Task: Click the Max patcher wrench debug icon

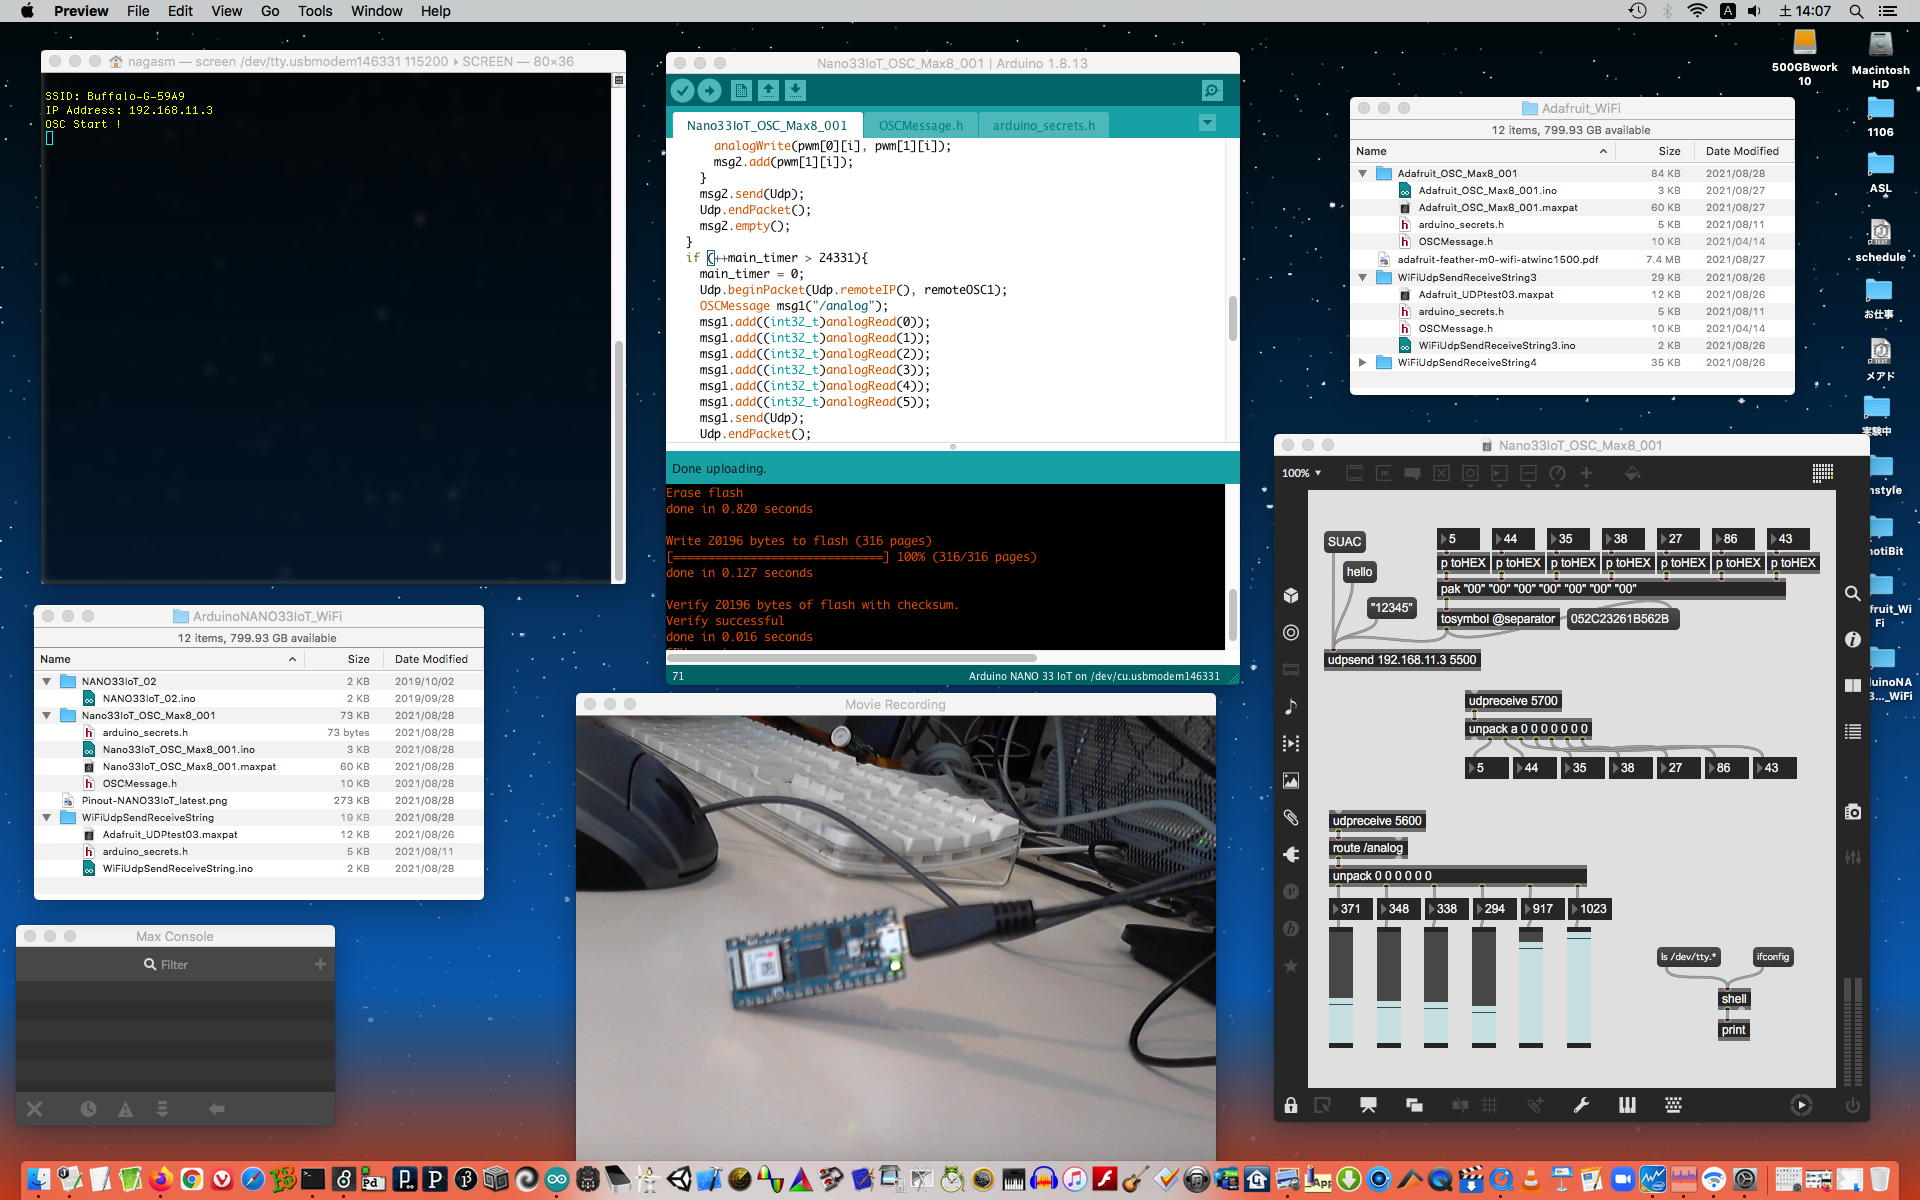Action: [1581, 1105]
